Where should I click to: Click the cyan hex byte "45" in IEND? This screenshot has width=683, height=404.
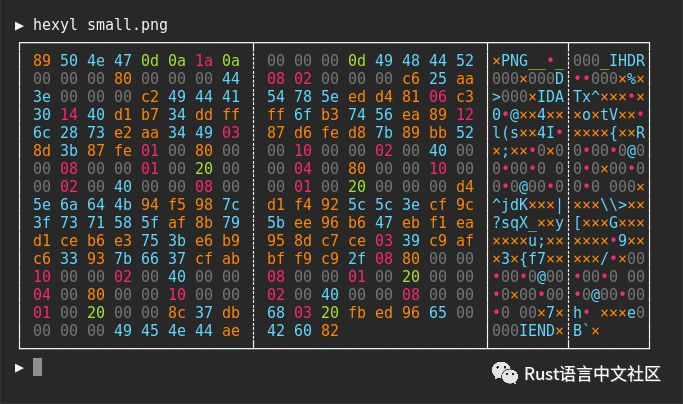tap(150, 330)
